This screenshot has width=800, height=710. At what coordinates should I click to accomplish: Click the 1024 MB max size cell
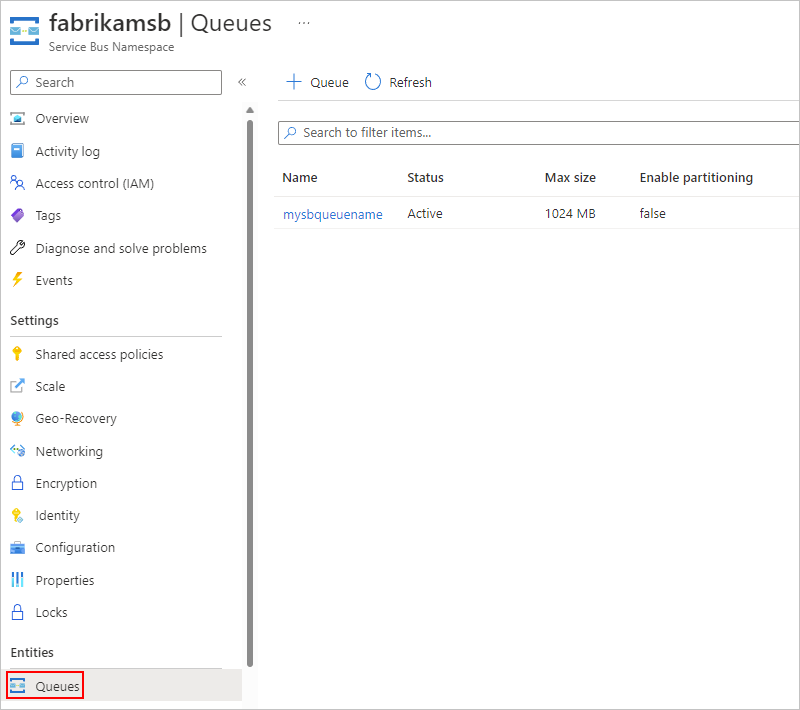[x=570, y=214]
